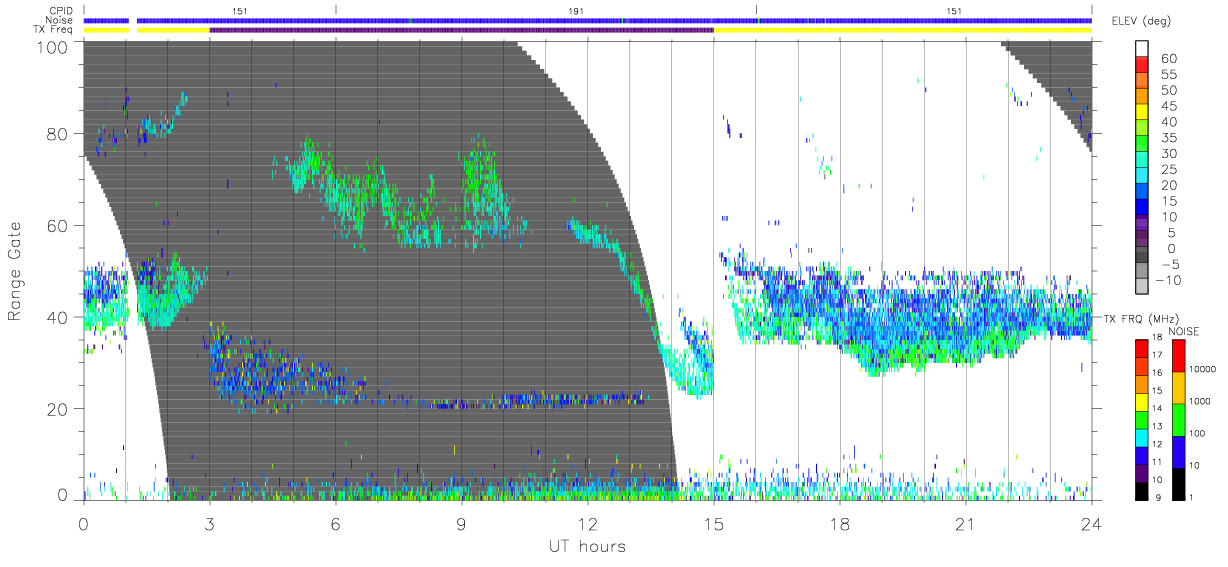Click the purple section of TX Freq strip
Image resolution: width=1228 pixels, height=567 pixels.
pos(461,30)
